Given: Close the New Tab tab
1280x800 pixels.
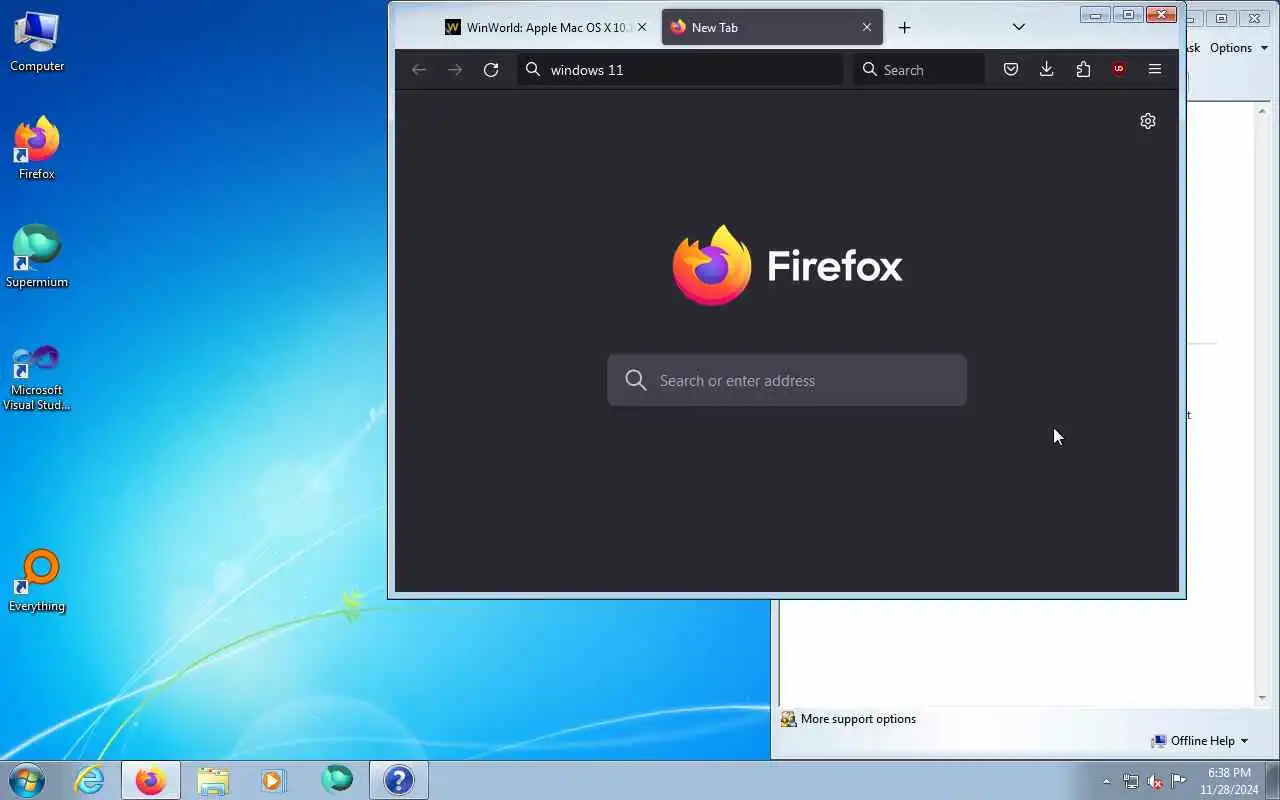Looking at the screenshot, I should (x=867, y=28).
